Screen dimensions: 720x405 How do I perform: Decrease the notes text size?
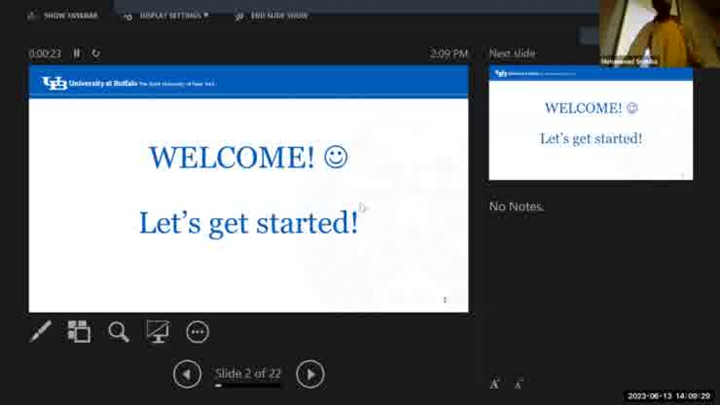click(518, 383)
